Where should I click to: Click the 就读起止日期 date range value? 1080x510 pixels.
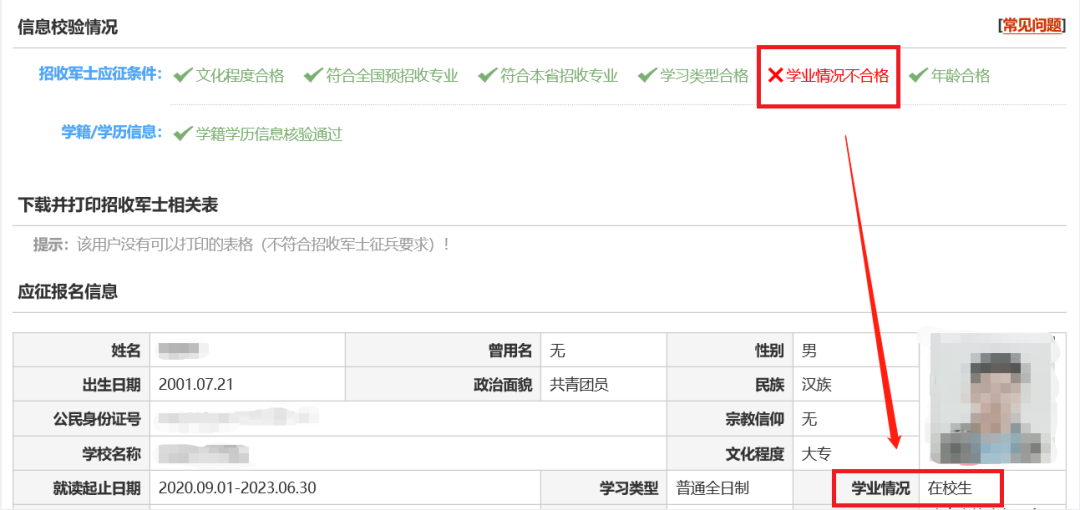tap(237, 488)
